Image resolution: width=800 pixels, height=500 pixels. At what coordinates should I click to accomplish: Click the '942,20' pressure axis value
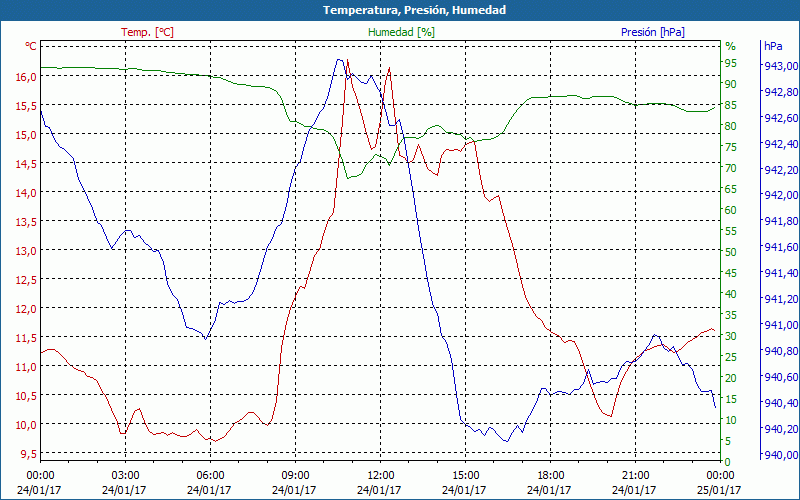point(781,170)
